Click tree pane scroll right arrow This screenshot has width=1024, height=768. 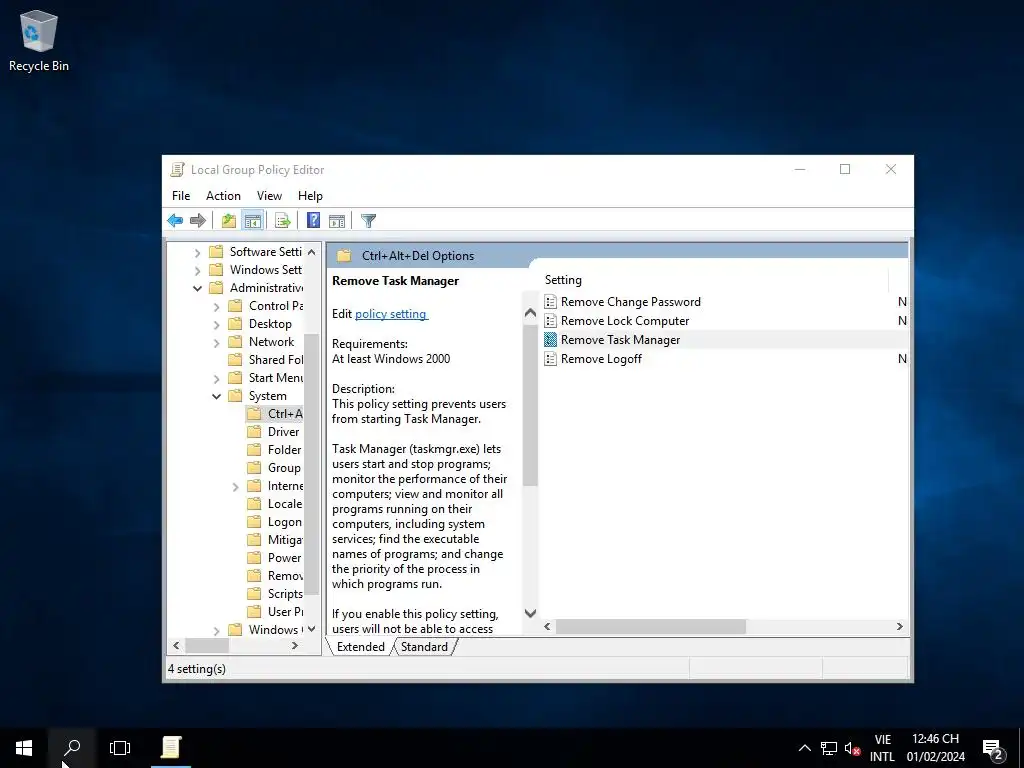(295, 645)
